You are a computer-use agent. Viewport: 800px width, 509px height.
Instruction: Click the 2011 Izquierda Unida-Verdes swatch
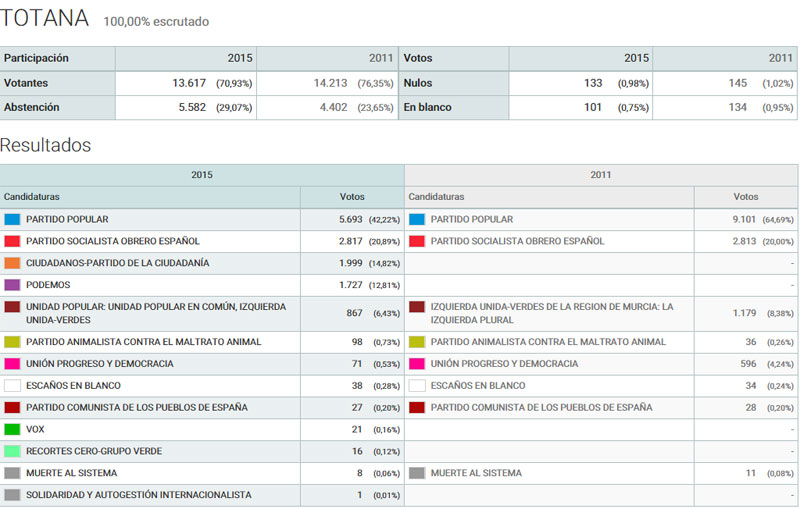[x=417, y=307]
